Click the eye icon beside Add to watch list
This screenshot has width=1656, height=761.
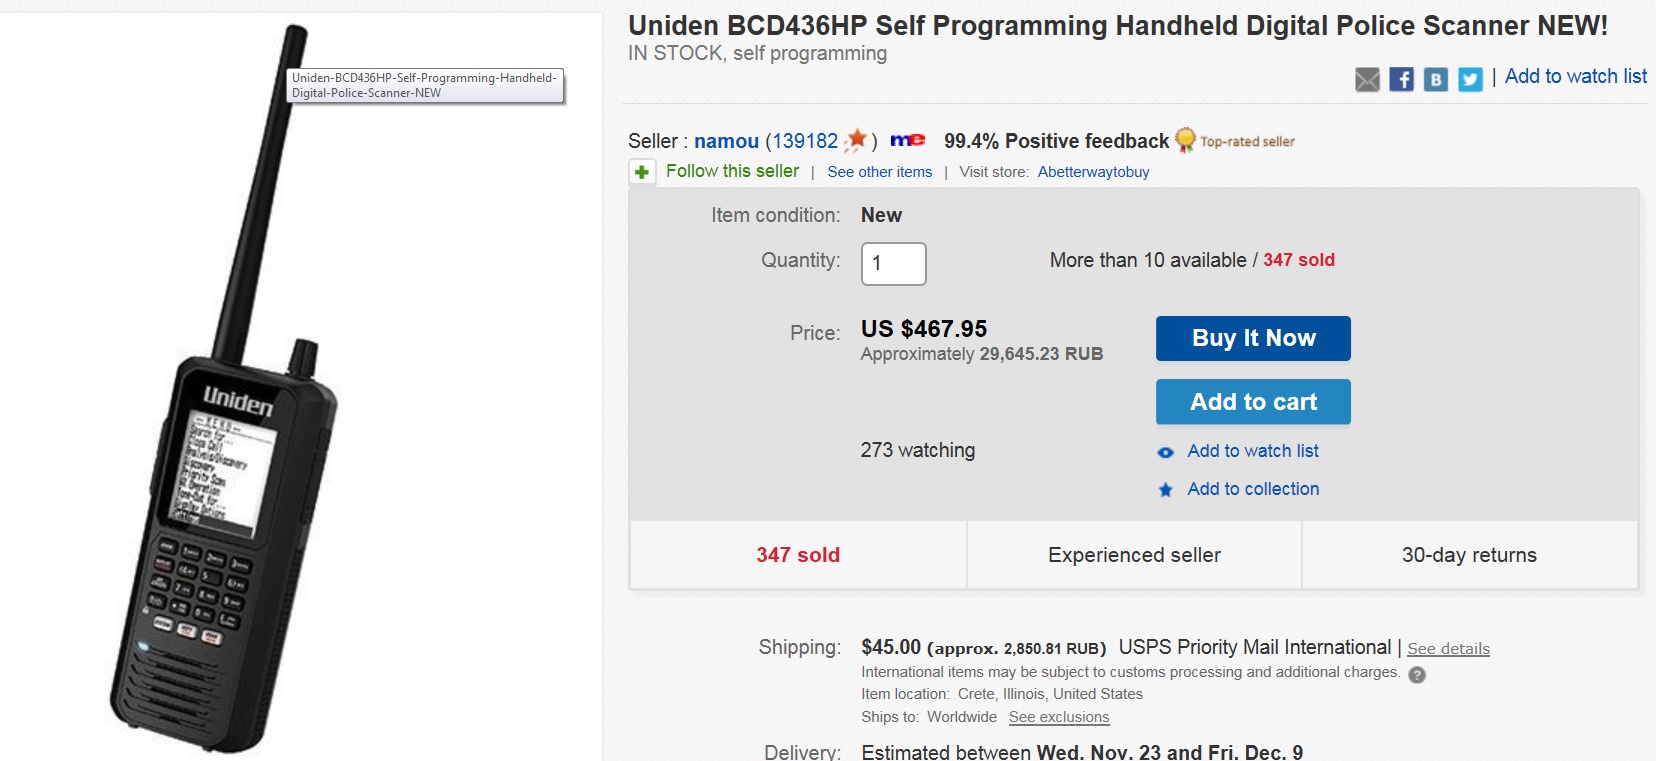pyautogui.click(x=1165, y=452)
